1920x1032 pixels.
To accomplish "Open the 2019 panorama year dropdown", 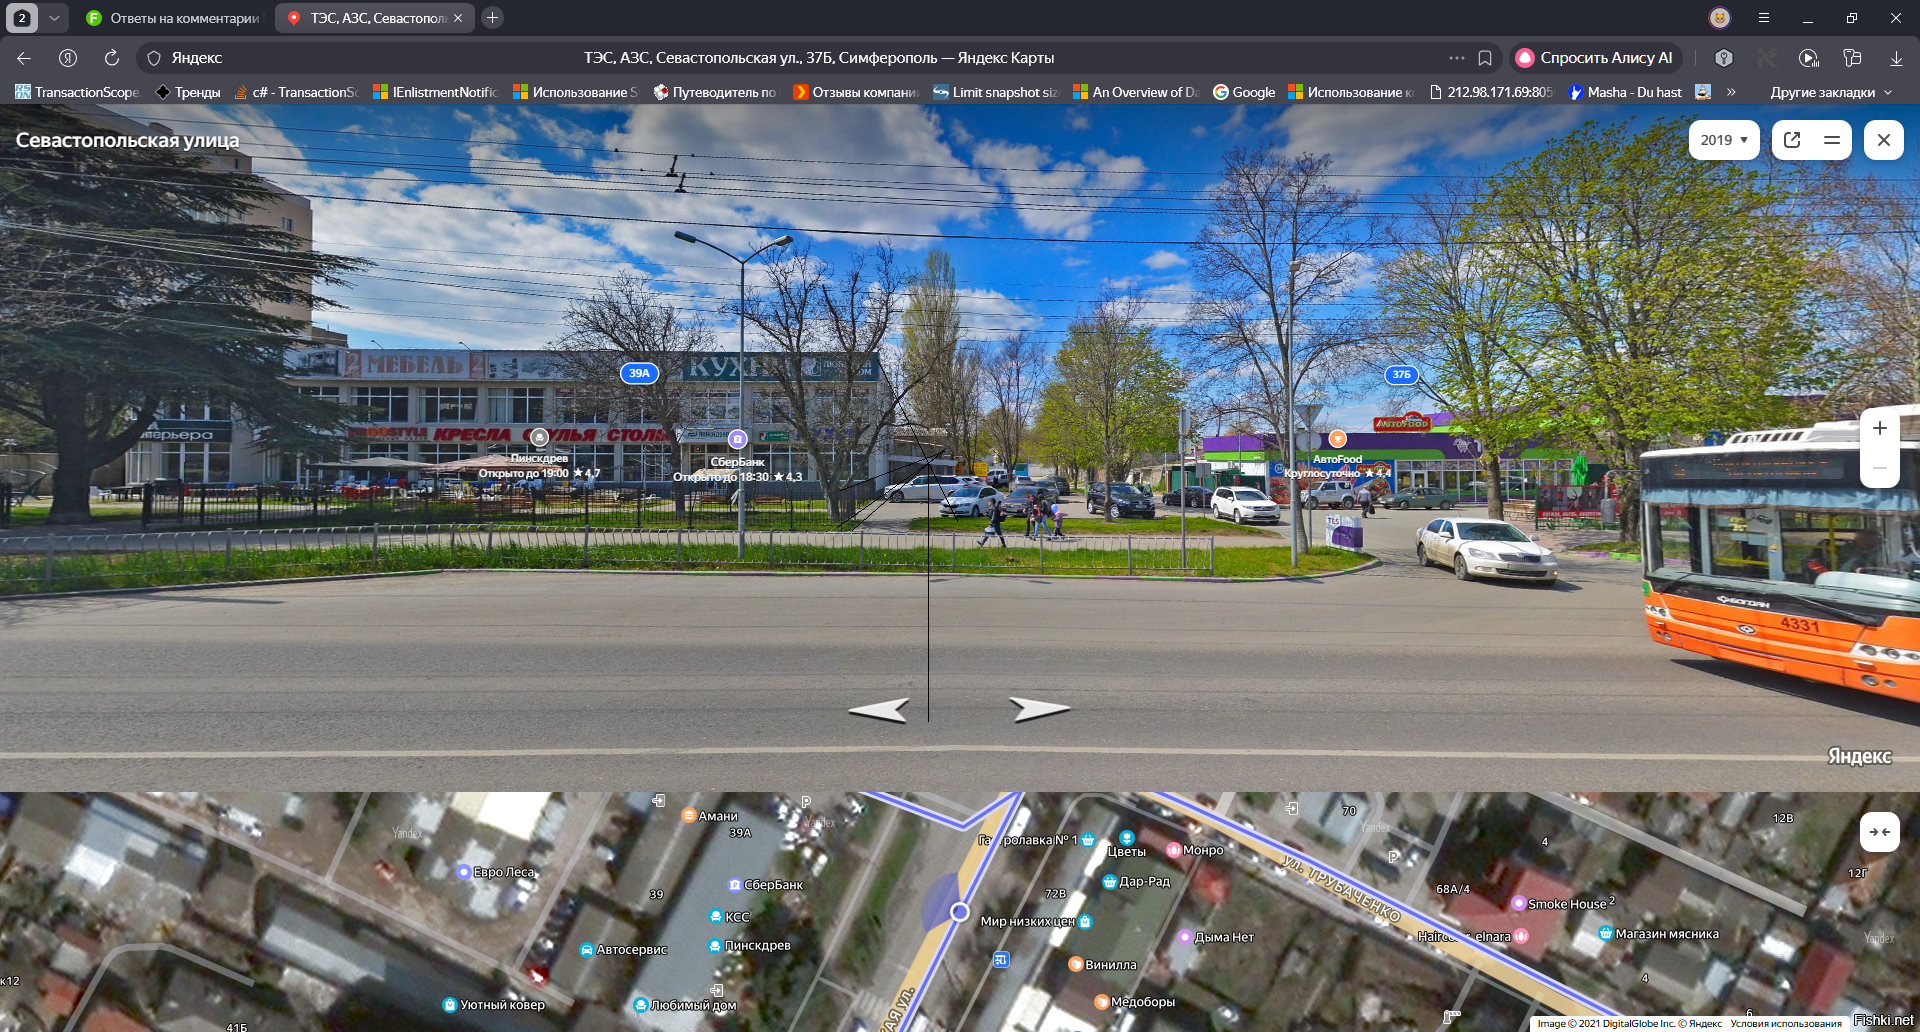I will 1724,140.
